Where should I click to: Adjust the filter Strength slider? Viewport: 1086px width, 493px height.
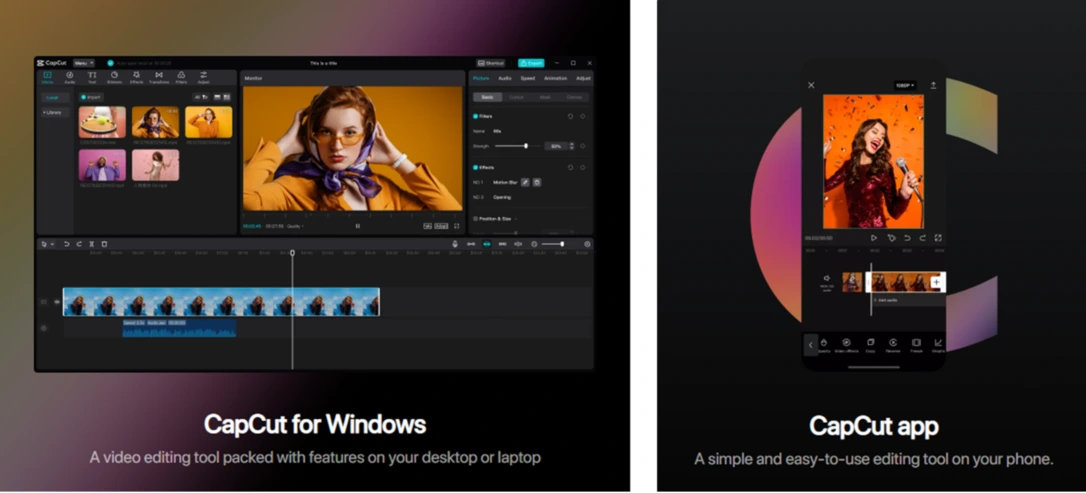point(517,146)
